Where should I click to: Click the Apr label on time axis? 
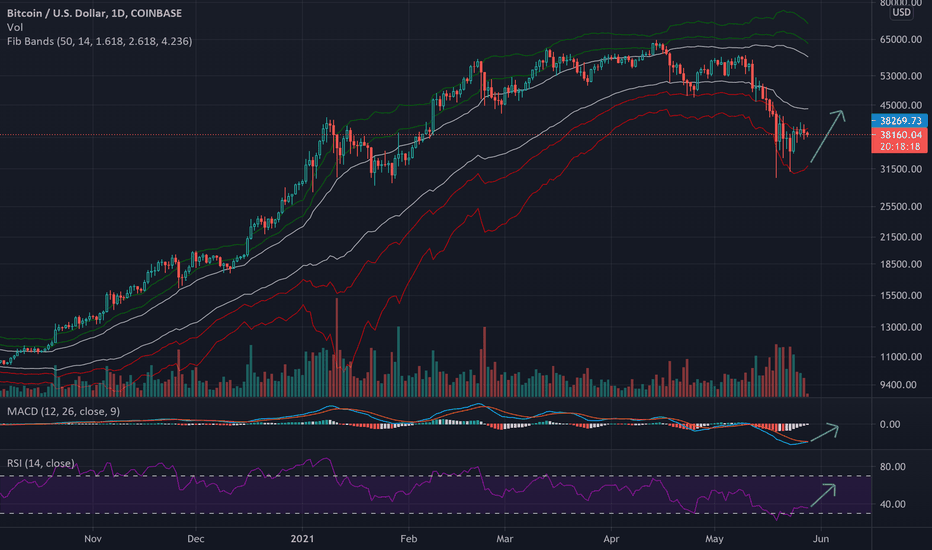pos(611,539)
